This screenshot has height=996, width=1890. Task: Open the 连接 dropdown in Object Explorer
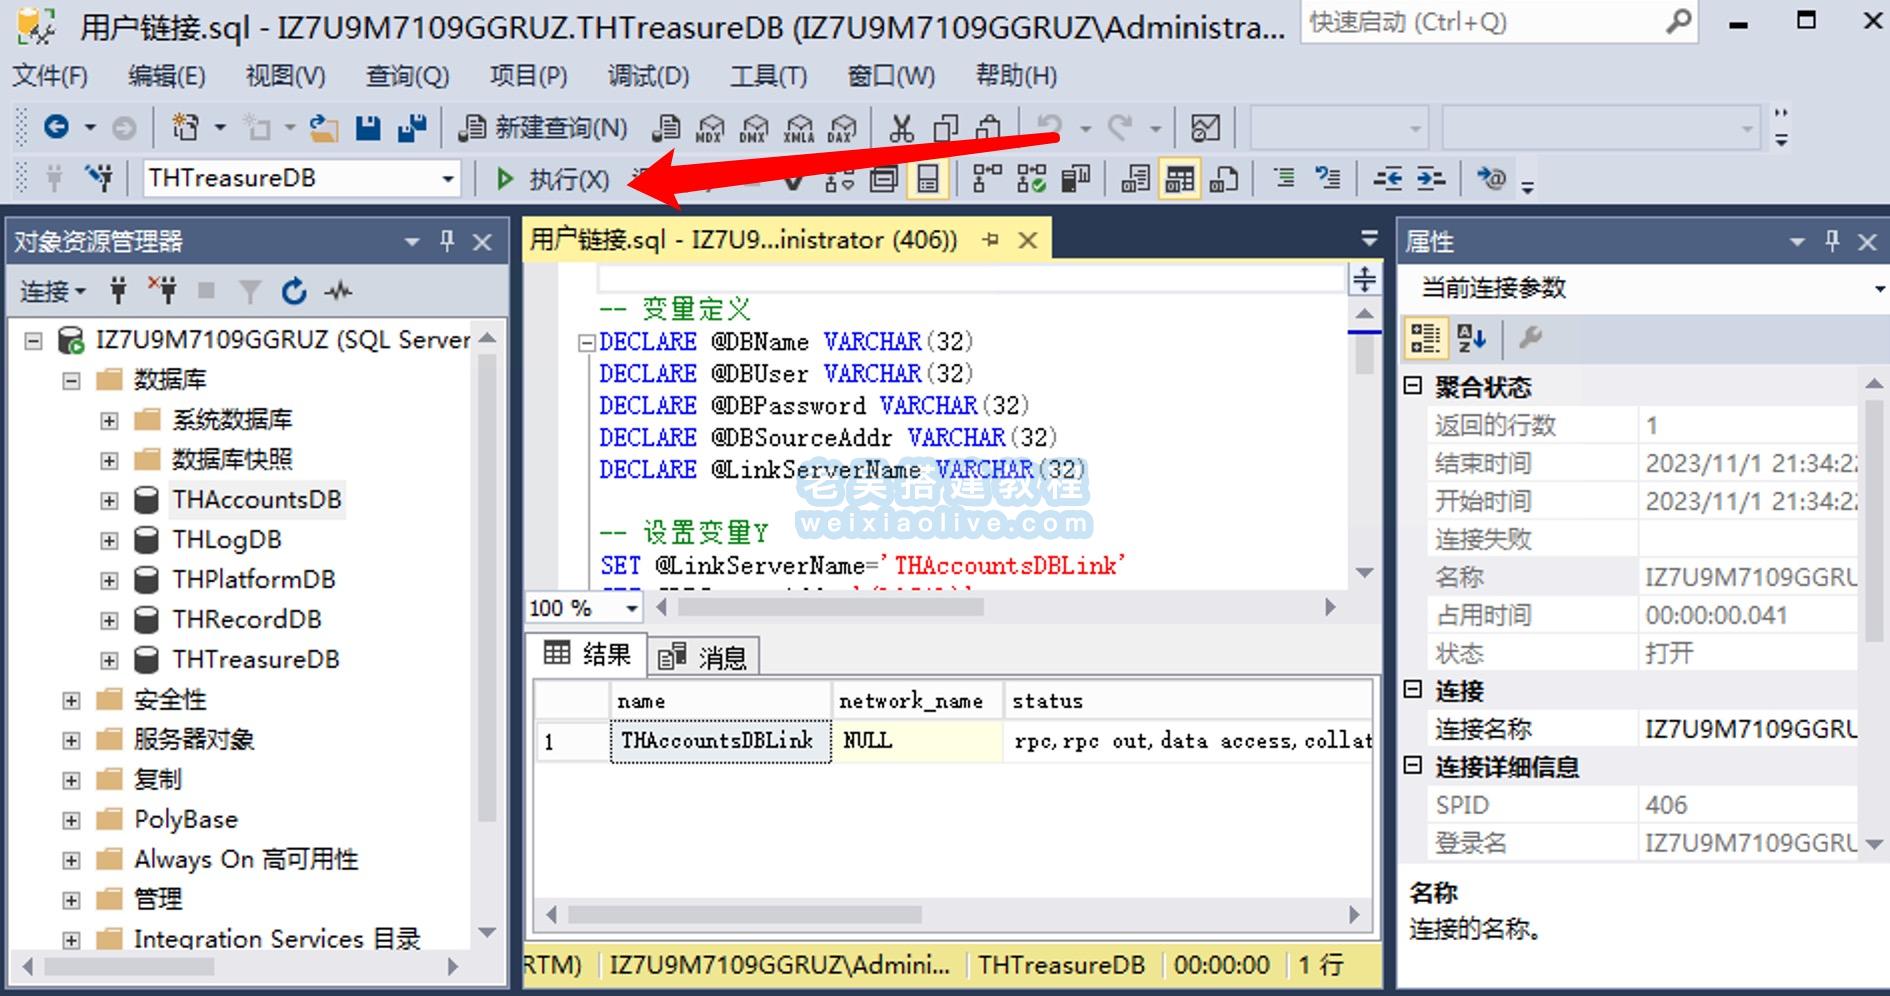[x=51, y=291]
